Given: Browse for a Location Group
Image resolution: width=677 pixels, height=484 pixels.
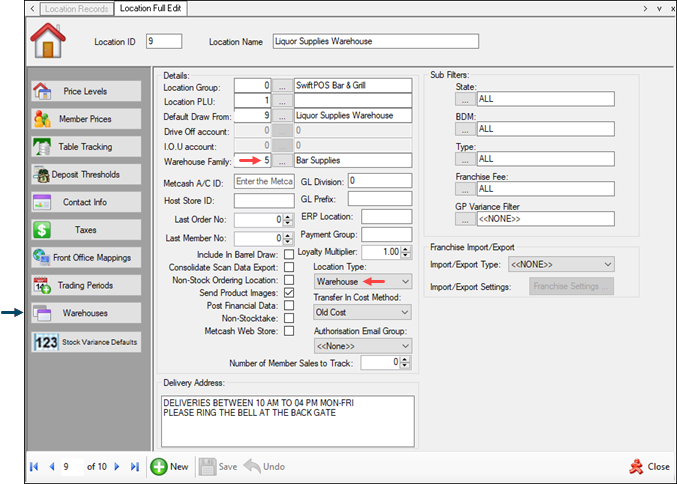Looking at the screenshot, I should click(x=282, y=86).
